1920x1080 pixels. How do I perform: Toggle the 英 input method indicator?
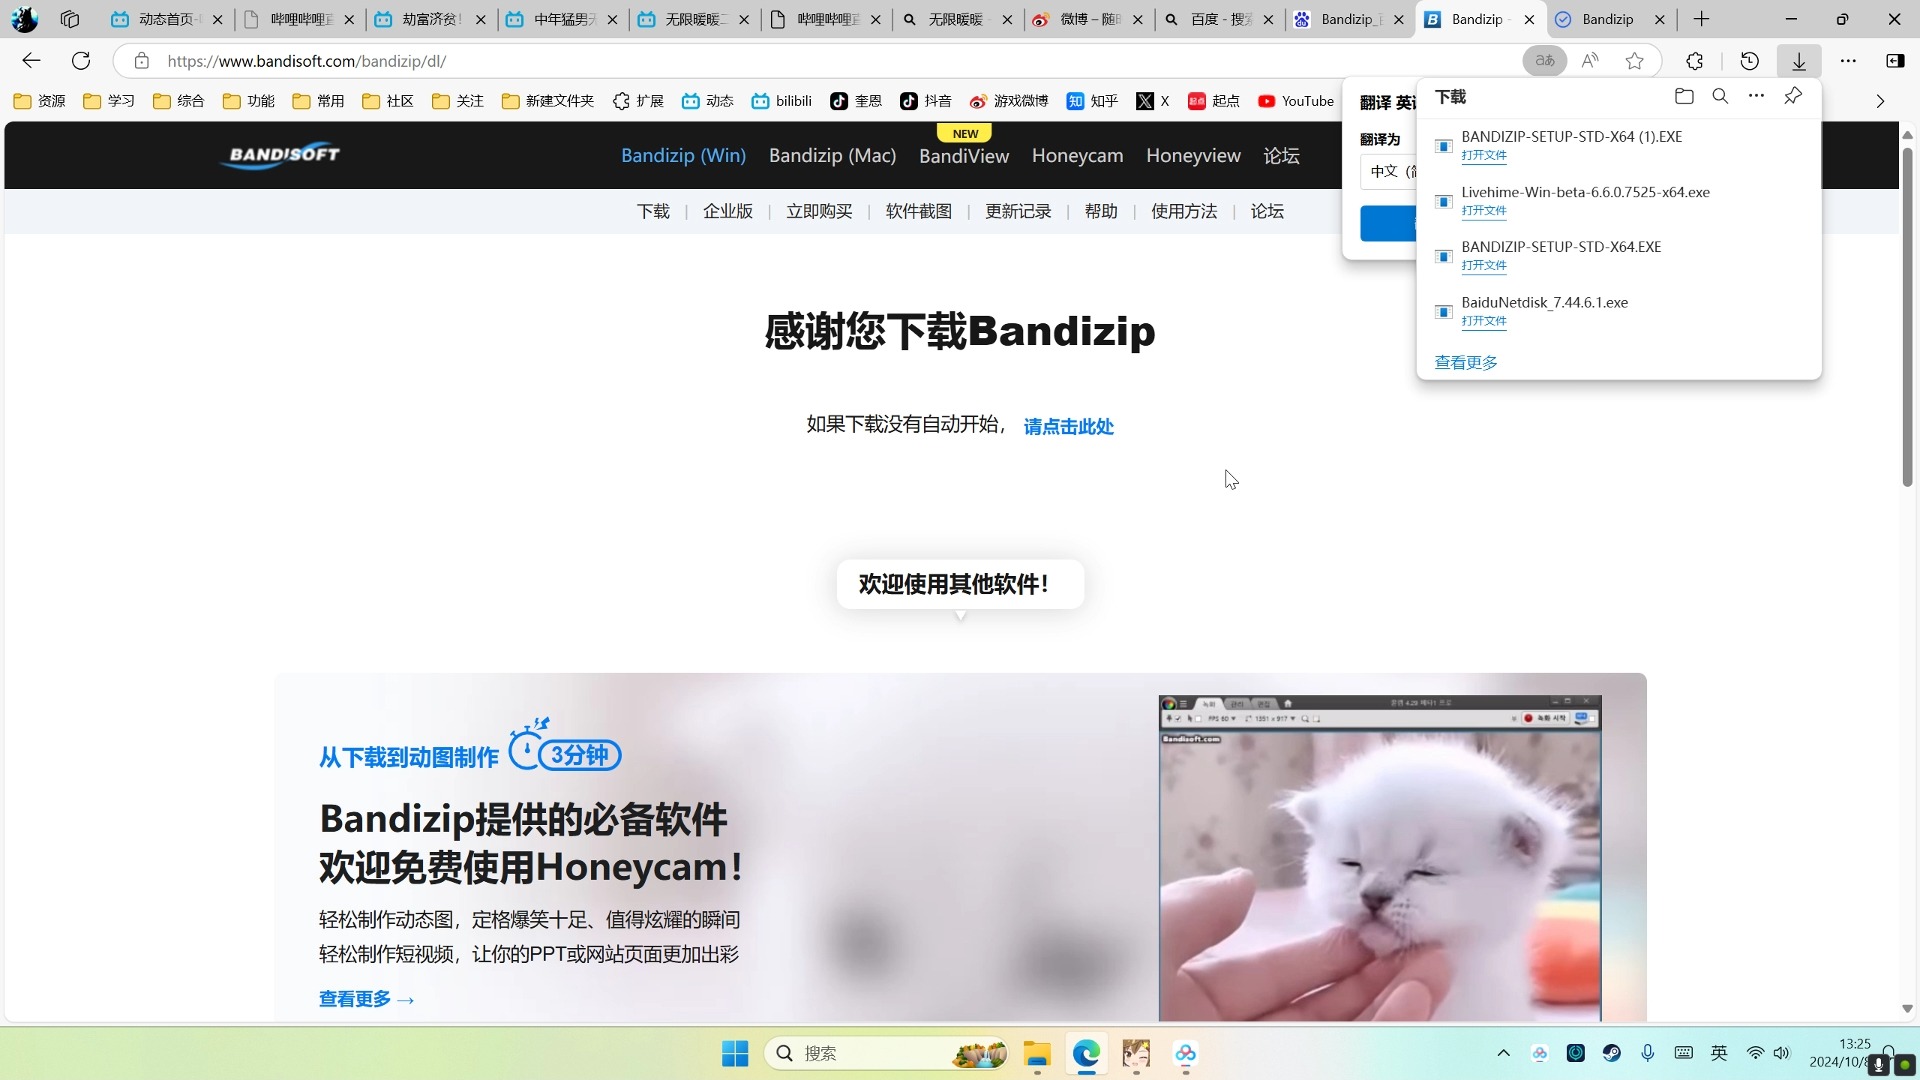(x=1719, y=1053)
